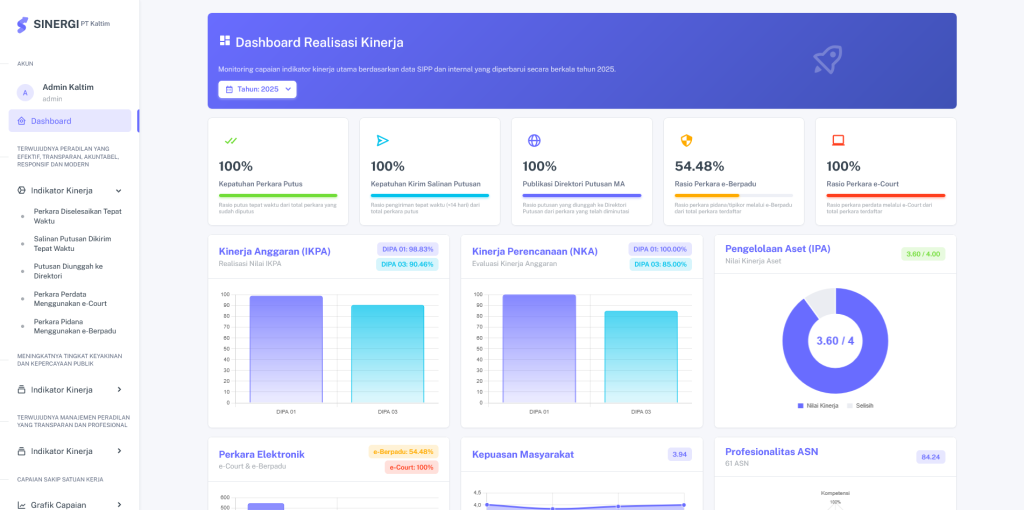Click the paper-plane icon on Kirim Salinan Putusan
The image size is (1024, 510).
(x=382, y=140)
